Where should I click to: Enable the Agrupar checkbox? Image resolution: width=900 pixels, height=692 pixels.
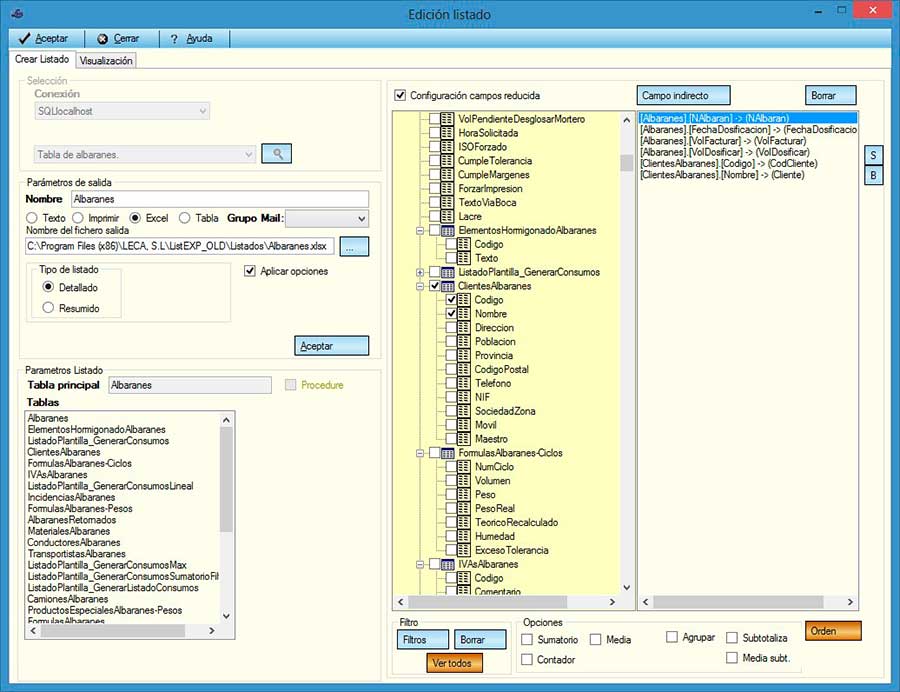tap(672, 637)
